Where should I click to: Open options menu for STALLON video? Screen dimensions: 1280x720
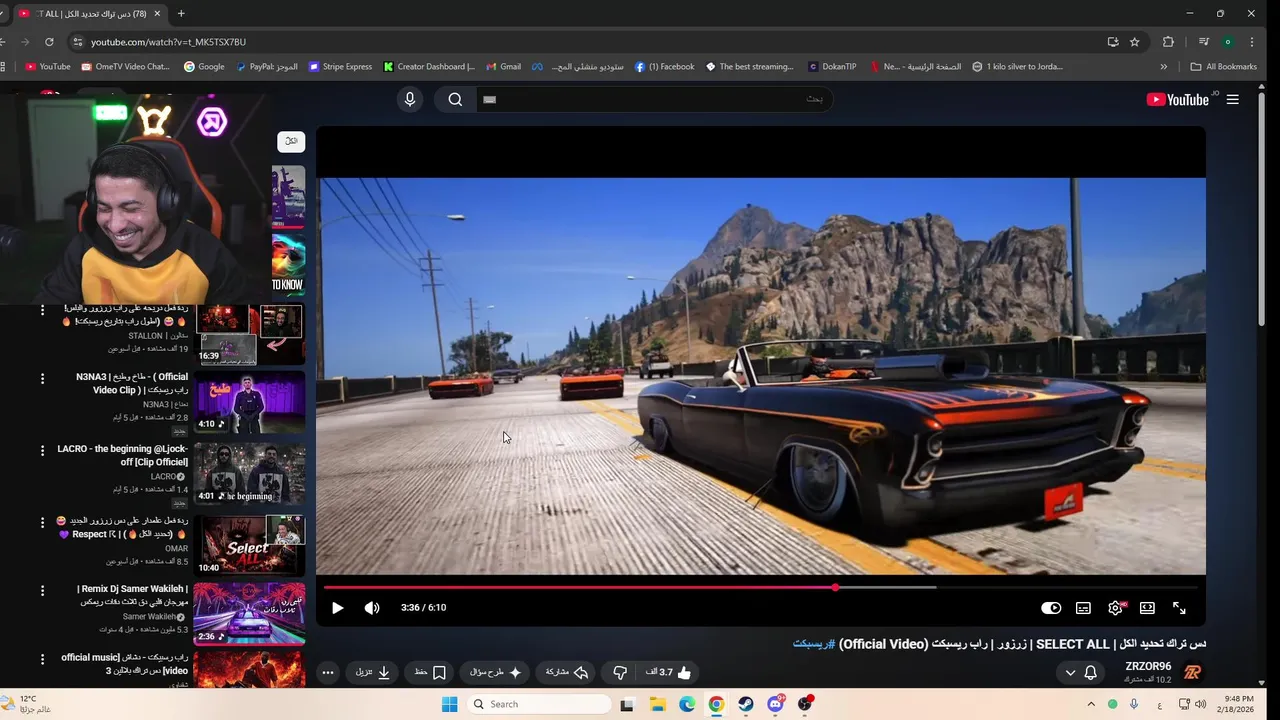(x=42, y=310)
